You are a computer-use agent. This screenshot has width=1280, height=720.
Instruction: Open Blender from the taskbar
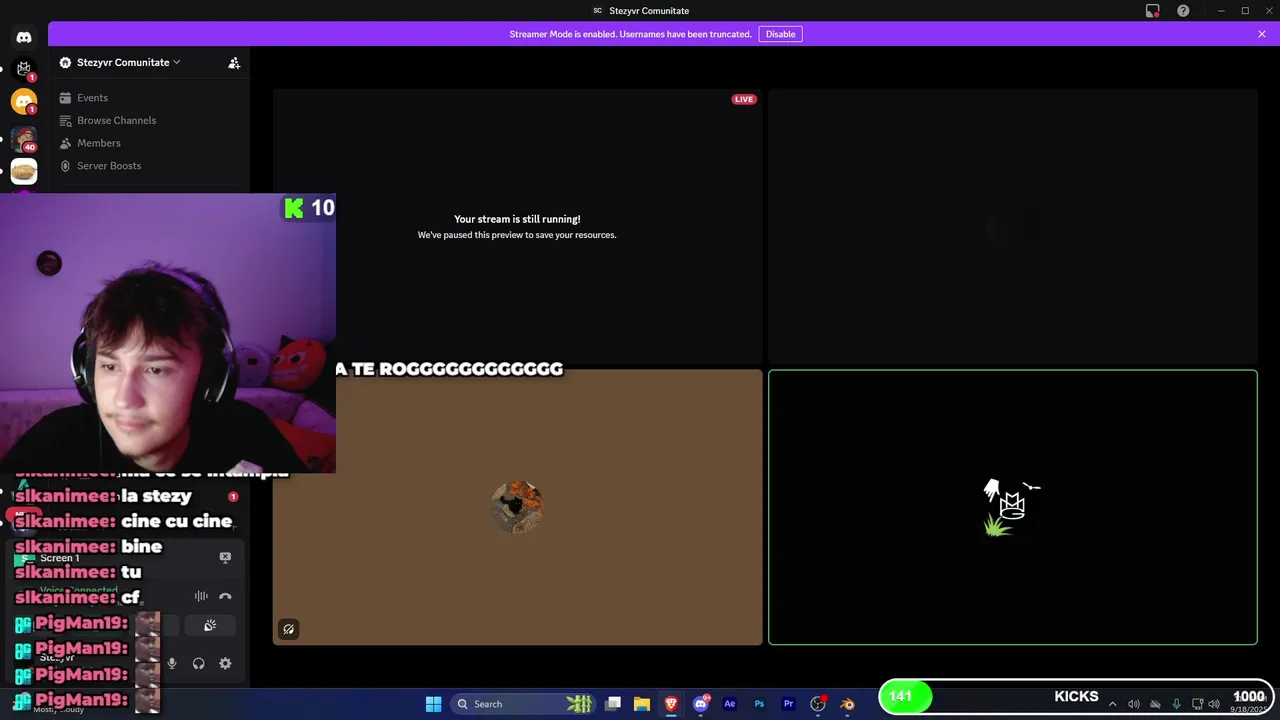(847, 704)
